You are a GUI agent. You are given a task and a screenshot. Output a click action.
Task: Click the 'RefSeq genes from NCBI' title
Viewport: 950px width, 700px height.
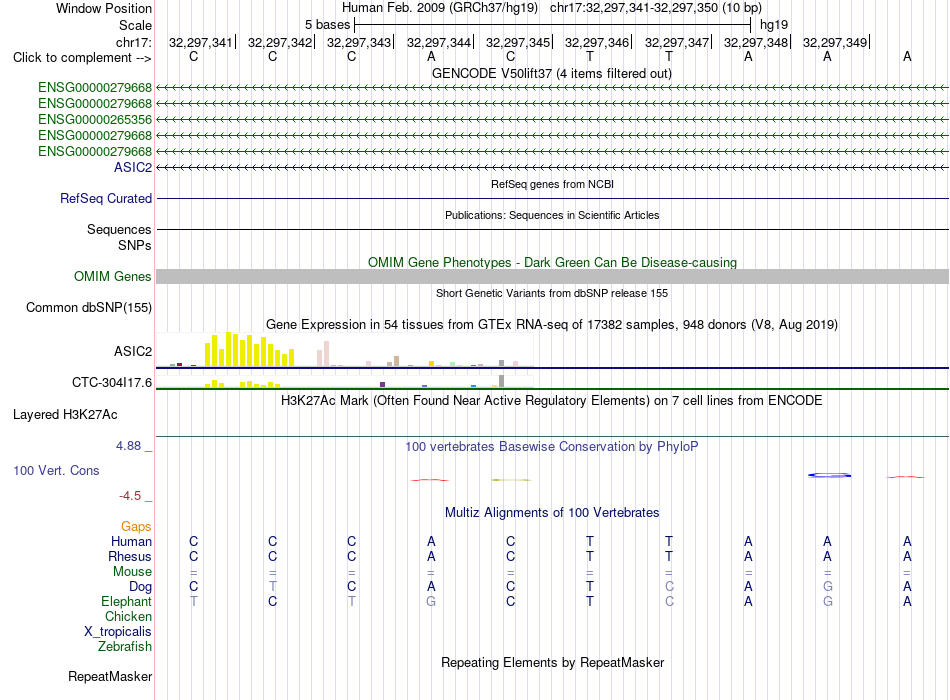point(553,184)
